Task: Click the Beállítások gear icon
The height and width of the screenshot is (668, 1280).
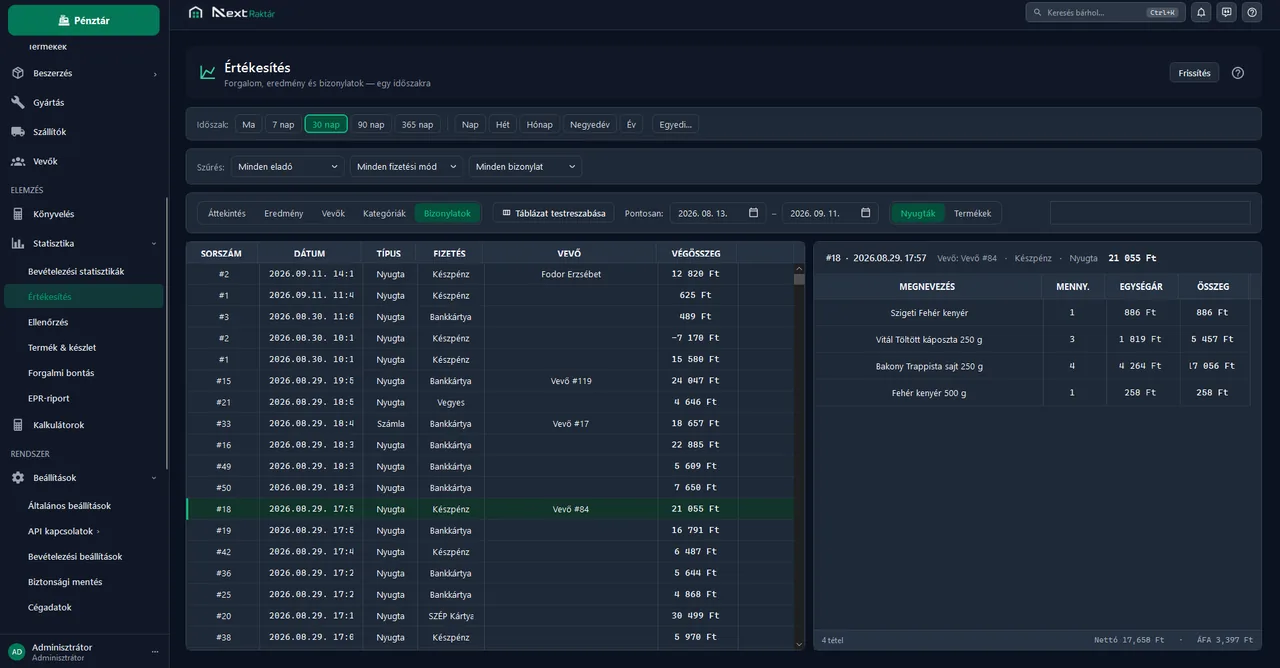Action: pyautogui.click(x=18, y=478)
